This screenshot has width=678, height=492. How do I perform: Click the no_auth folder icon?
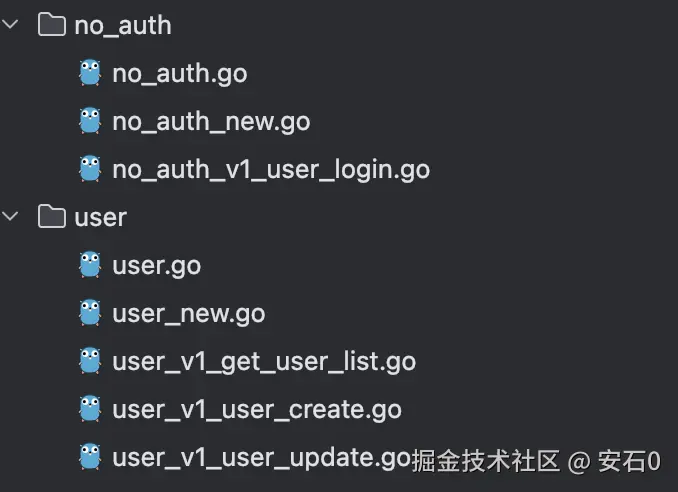click(51, 24)
